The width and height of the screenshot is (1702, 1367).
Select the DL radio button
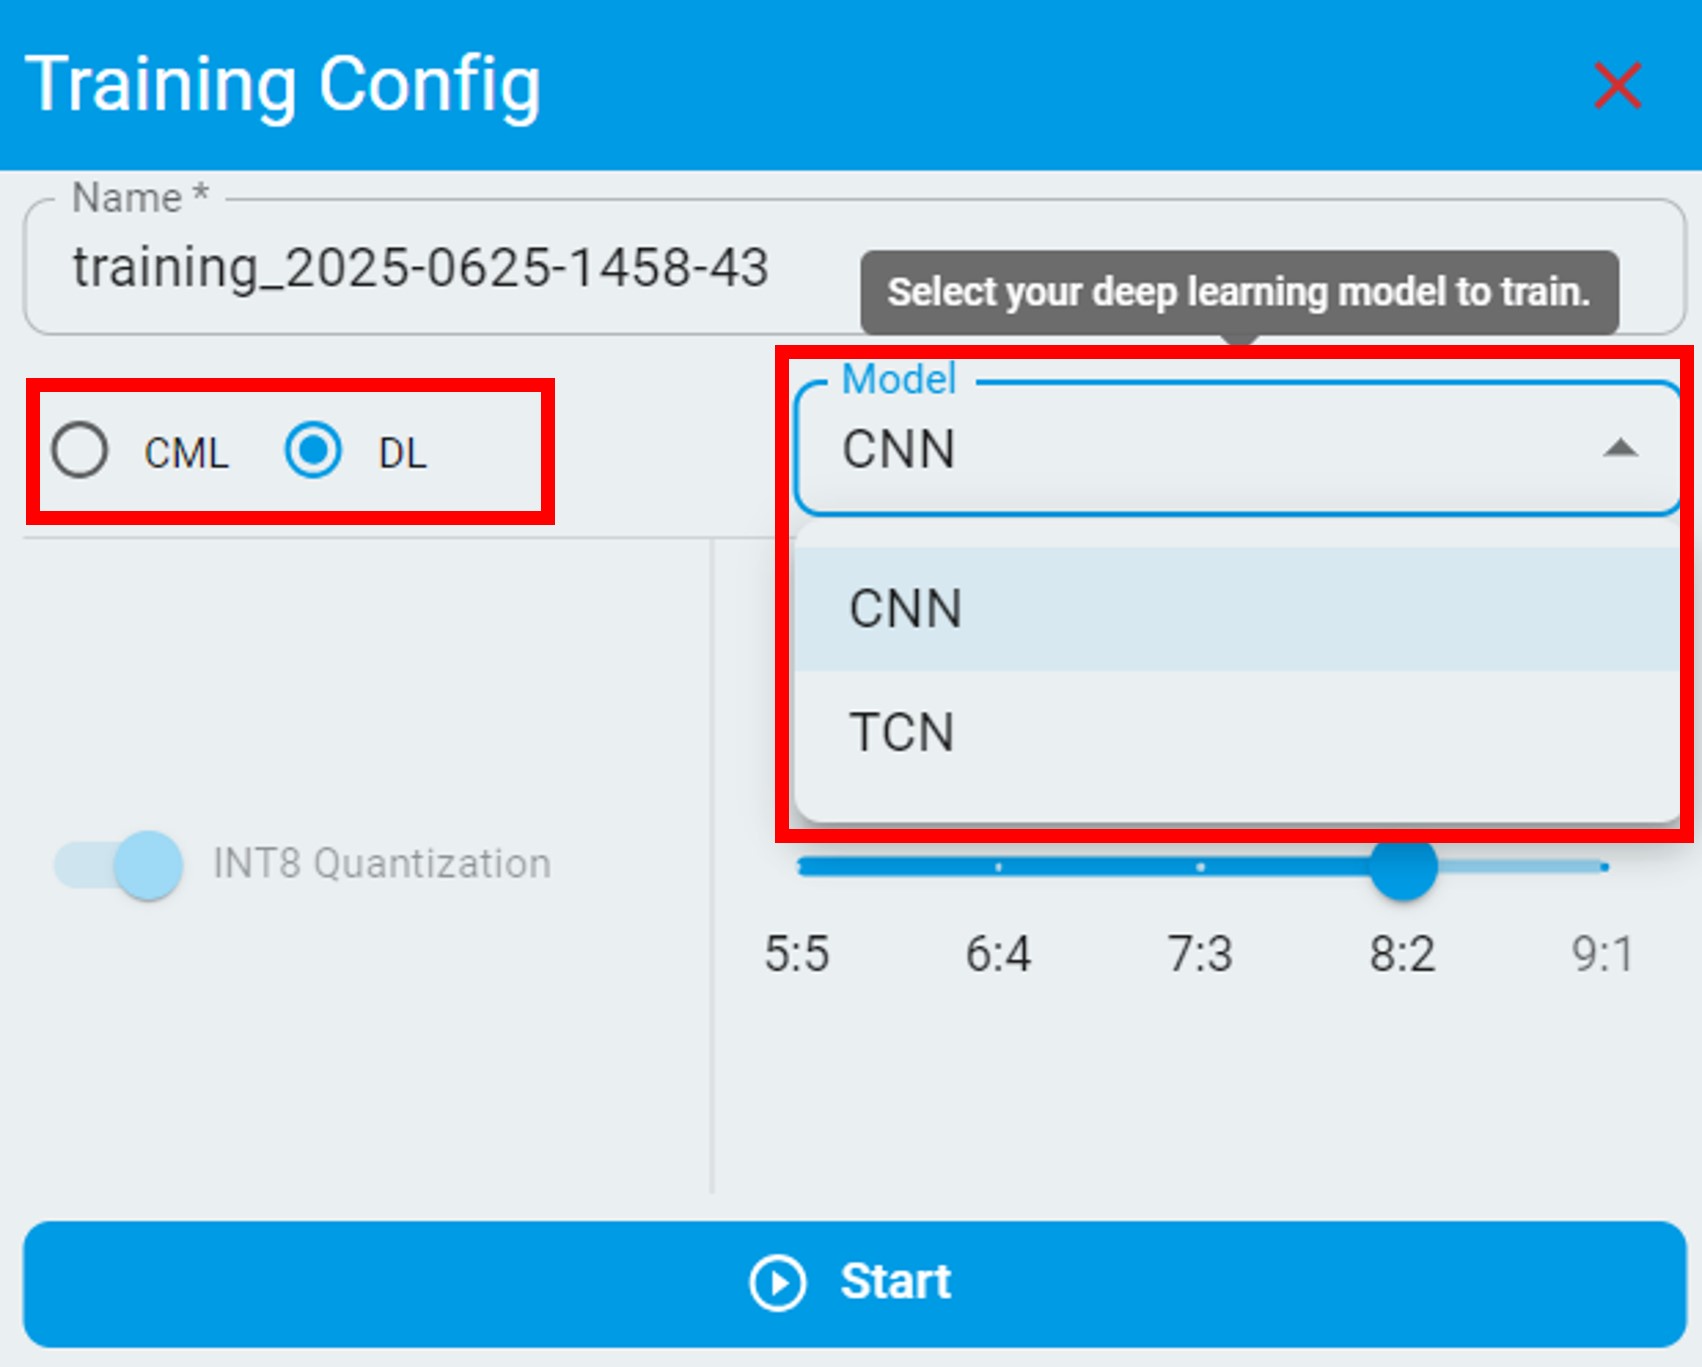(313, 451)
